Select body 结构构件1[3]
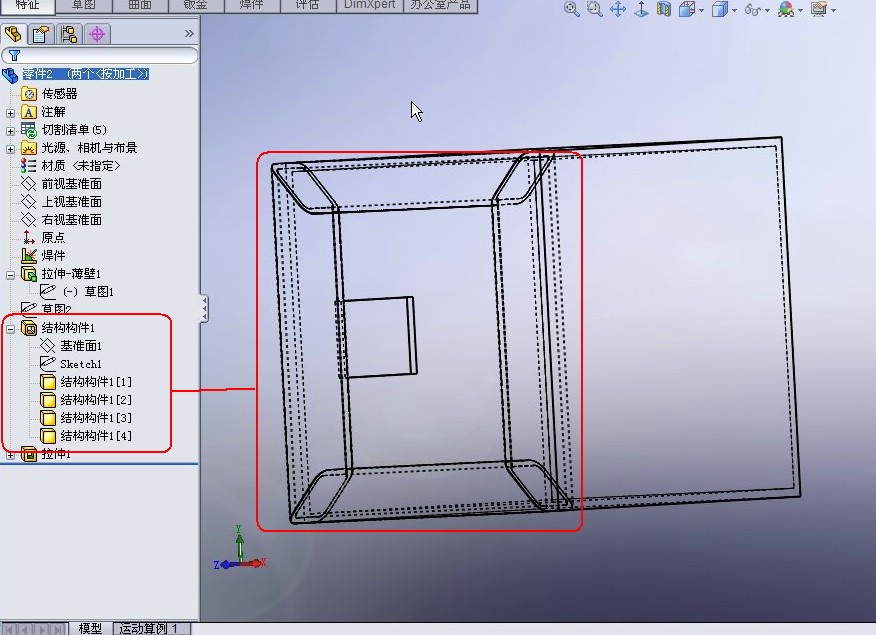Screen dimensions: 876x635 coord(96,417)
